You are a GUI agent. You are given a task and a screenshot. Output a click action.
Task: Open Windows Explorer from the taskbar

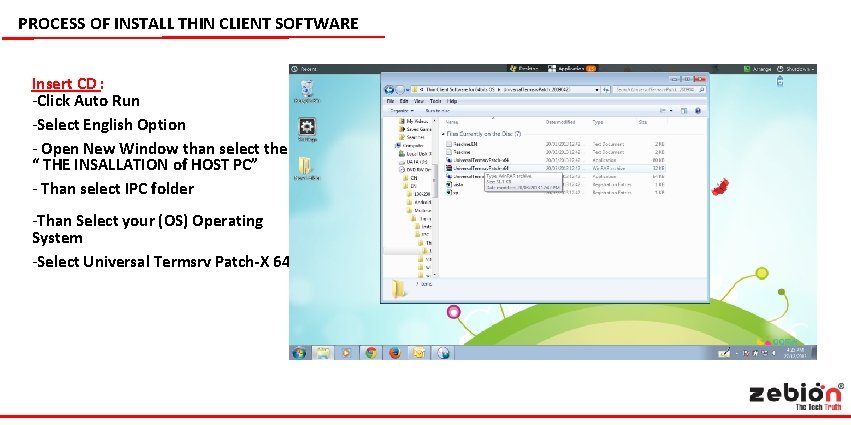pyautogui.click(x=323, y=353)
